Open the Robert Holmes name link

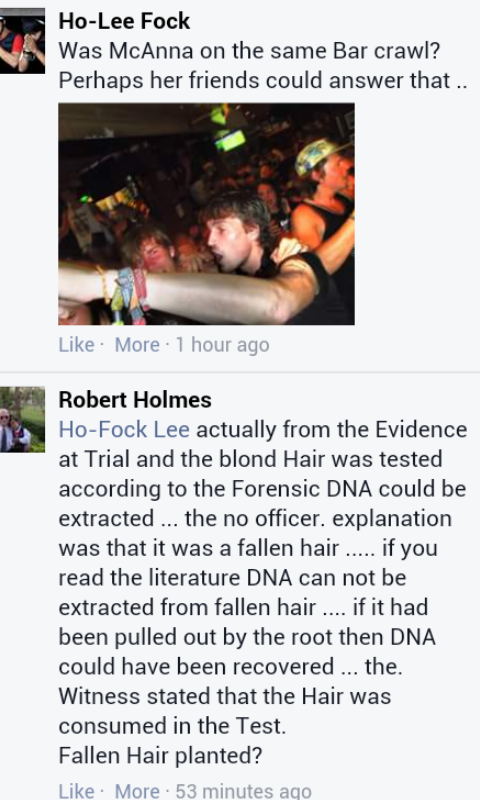135,399
